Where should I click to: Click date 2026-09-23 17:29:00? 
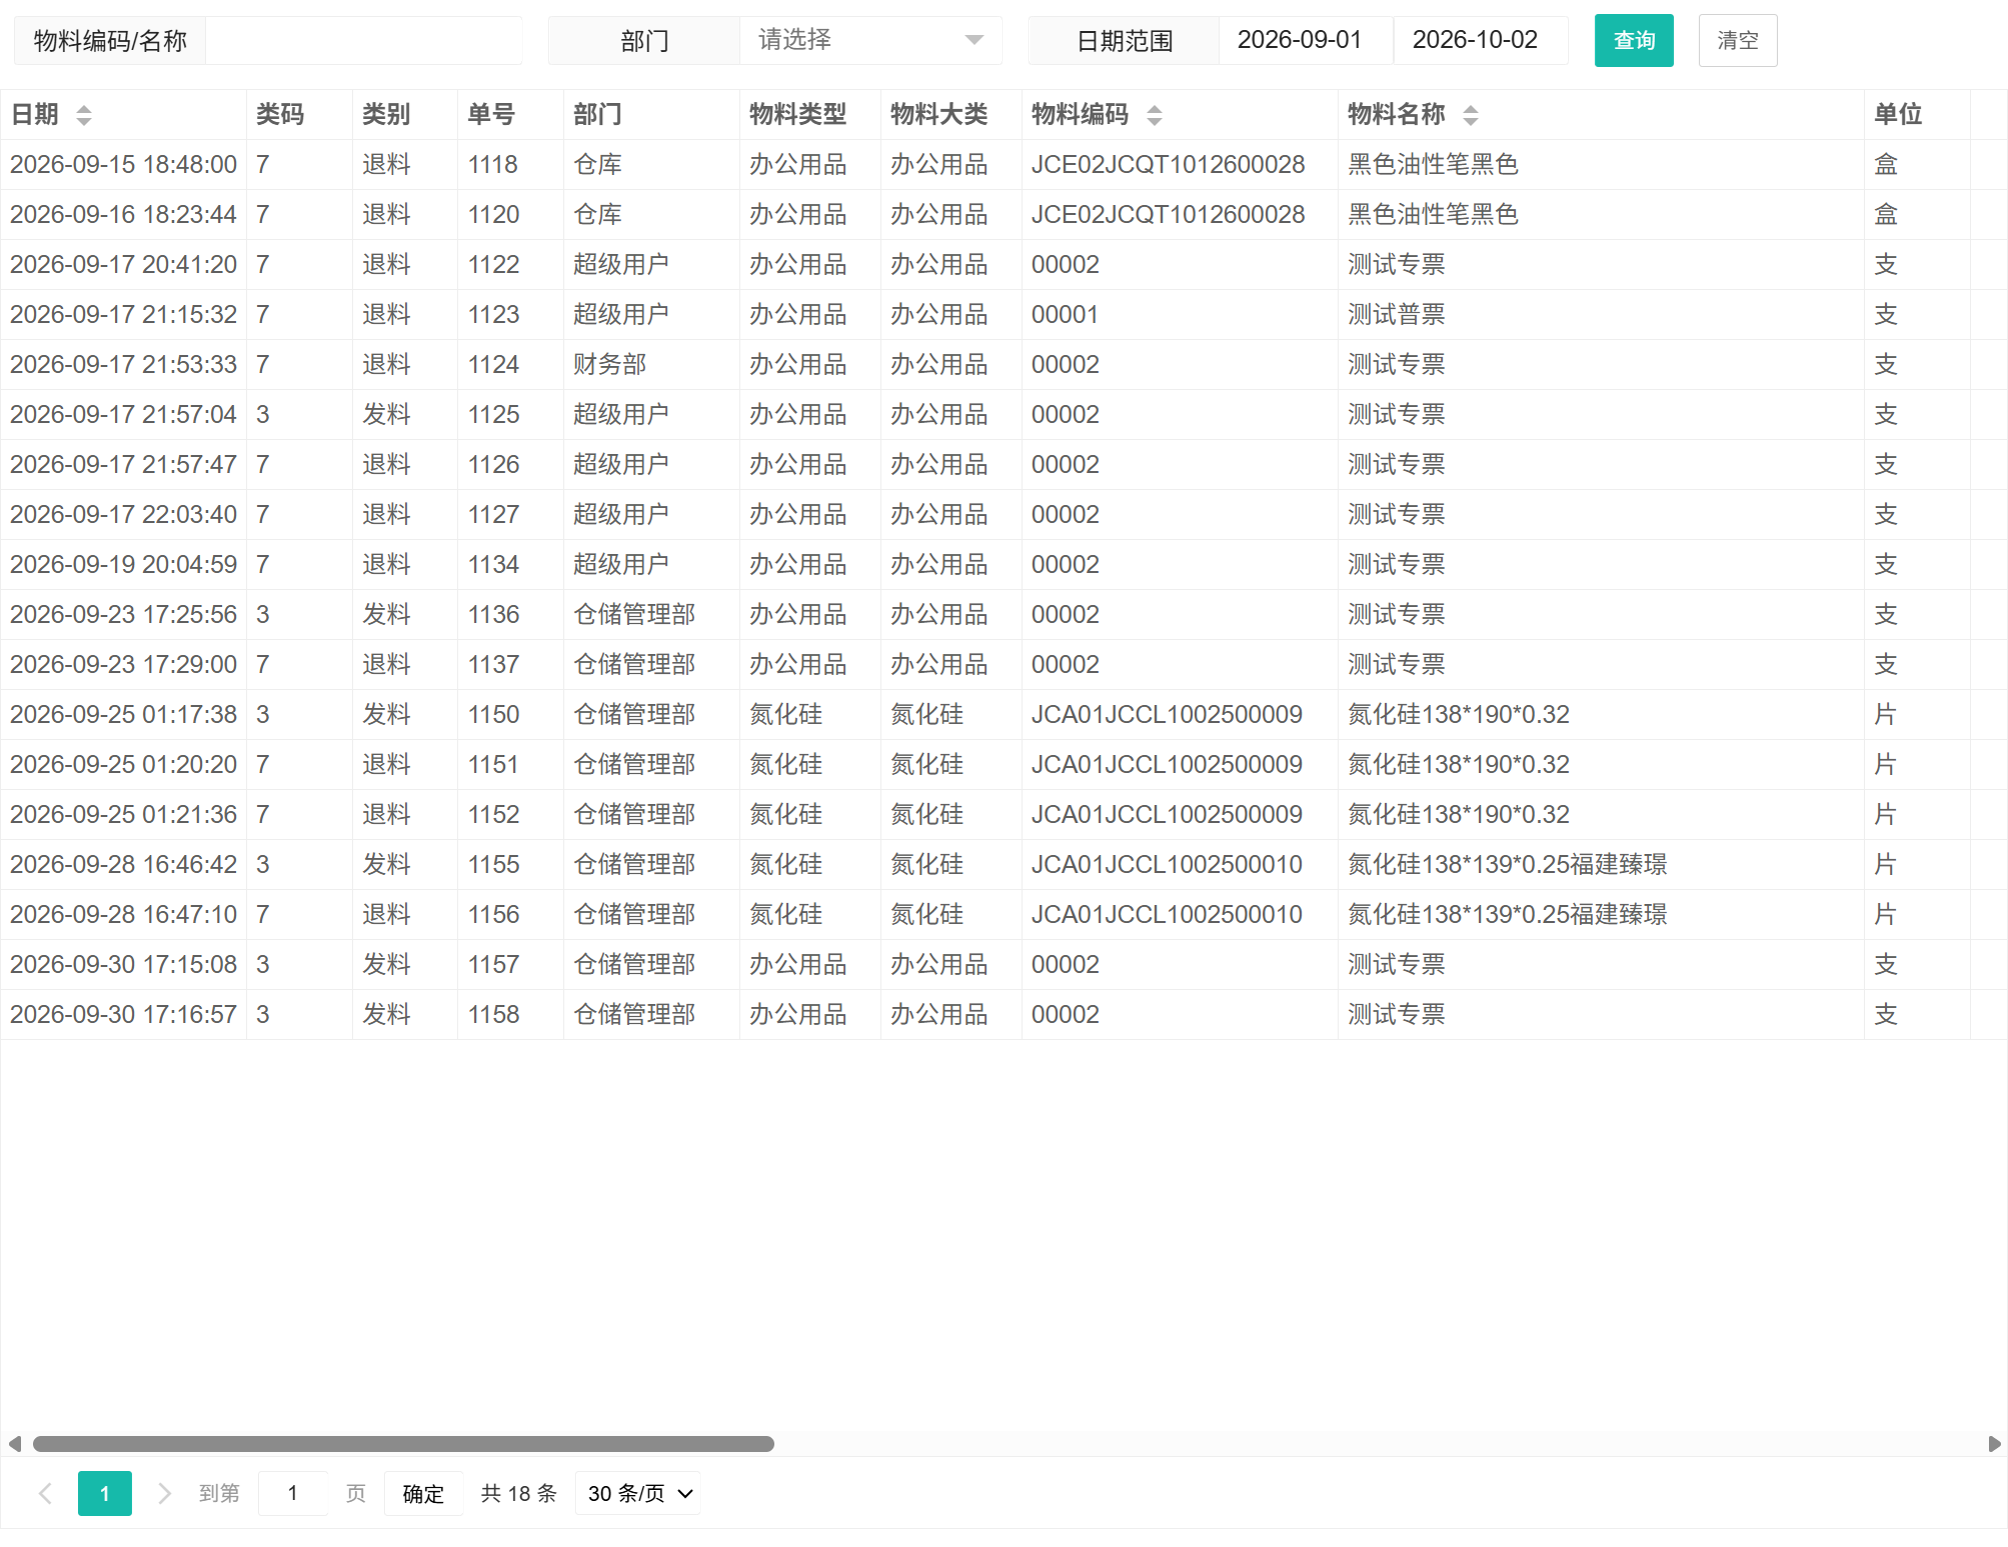(123, 664)
